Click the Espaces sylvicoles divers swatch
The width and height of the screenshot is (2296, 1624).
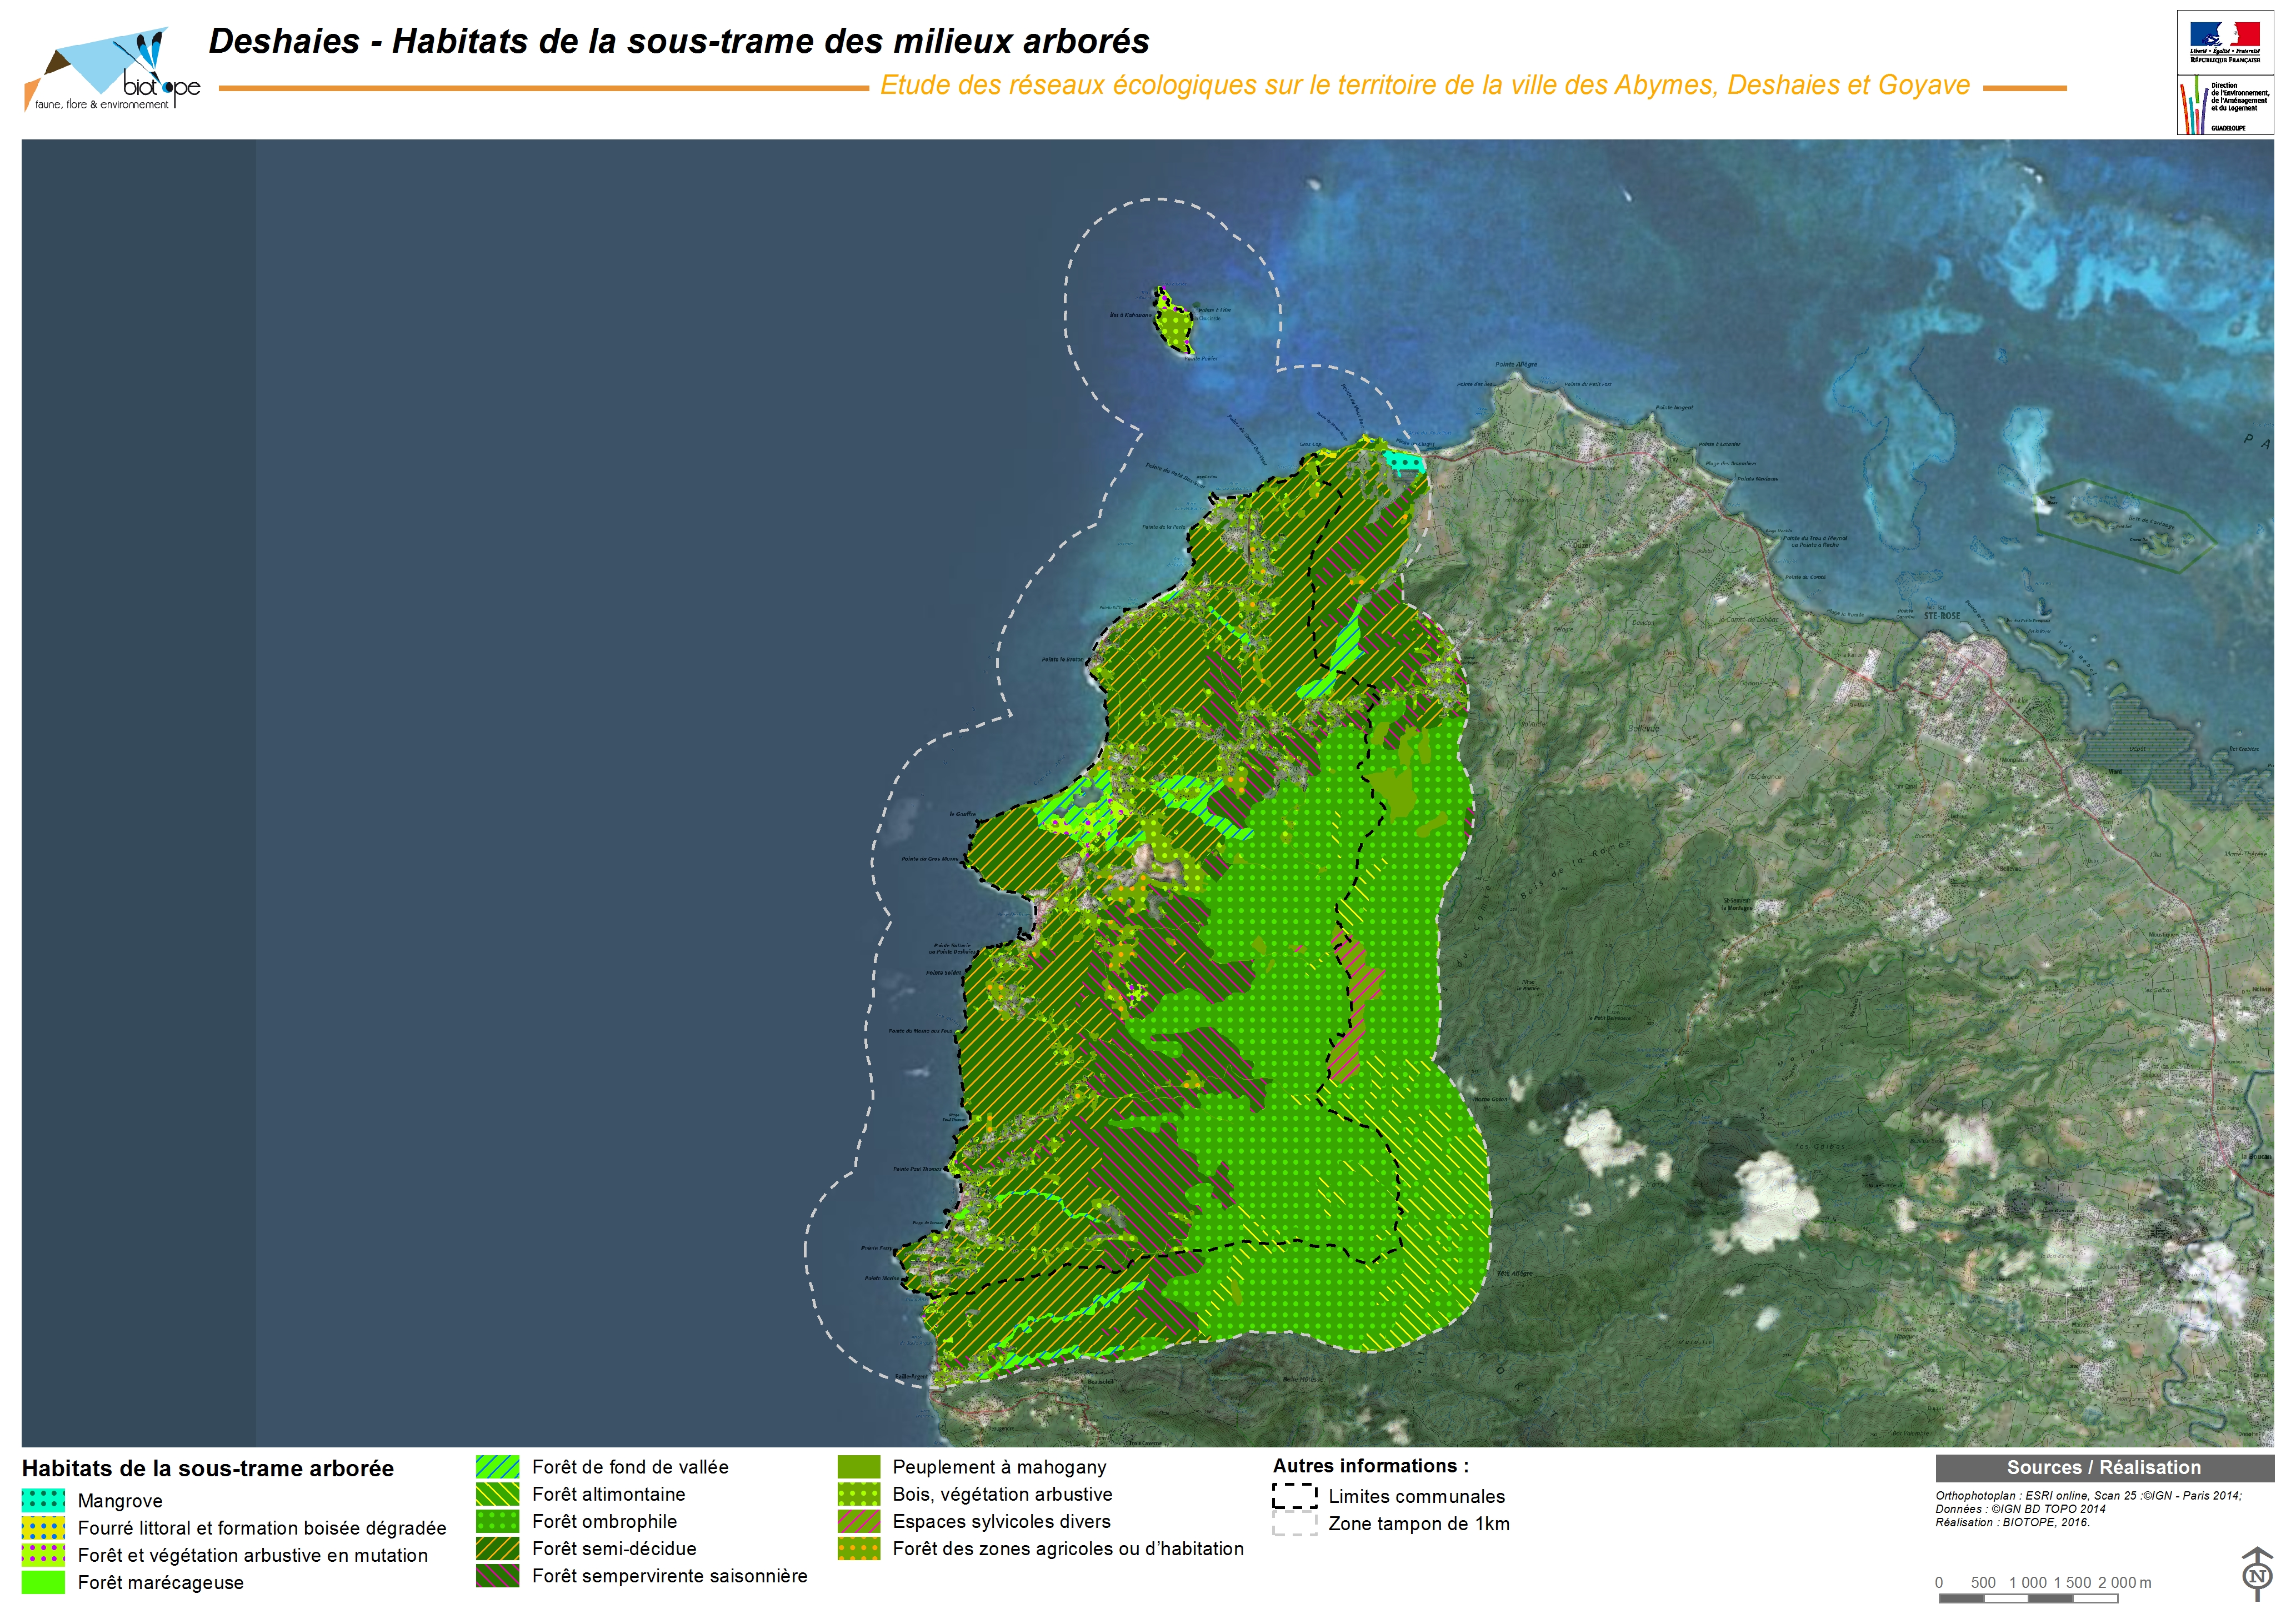pos(858,1521)
